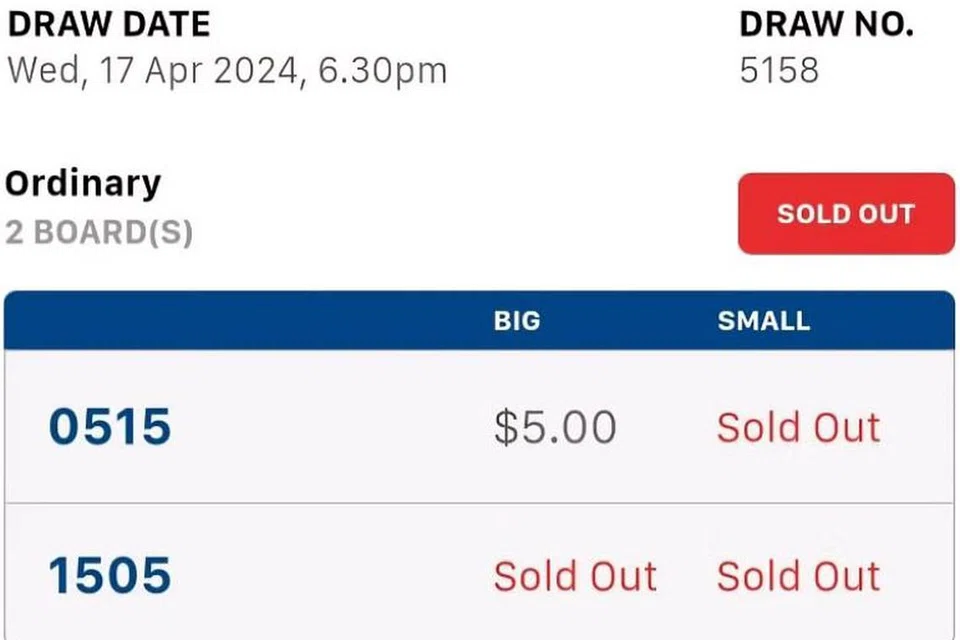Viewport: 960px width, 640px height.
Task: Tap the red SOLD OUT button
Action: tap(846, 214)
